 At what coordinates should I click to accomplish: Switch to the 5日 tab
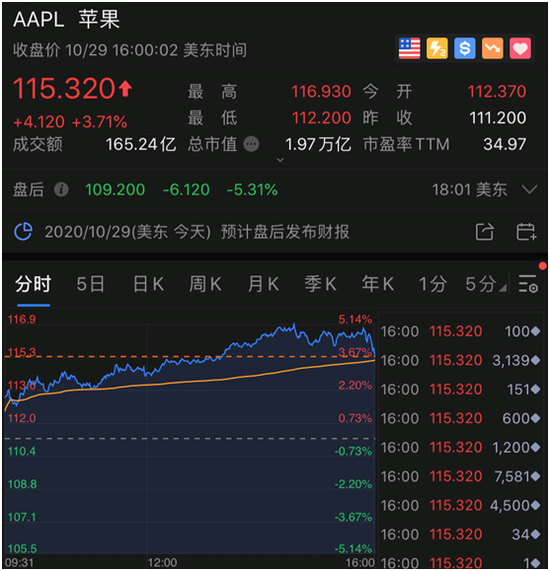(90, 284)
